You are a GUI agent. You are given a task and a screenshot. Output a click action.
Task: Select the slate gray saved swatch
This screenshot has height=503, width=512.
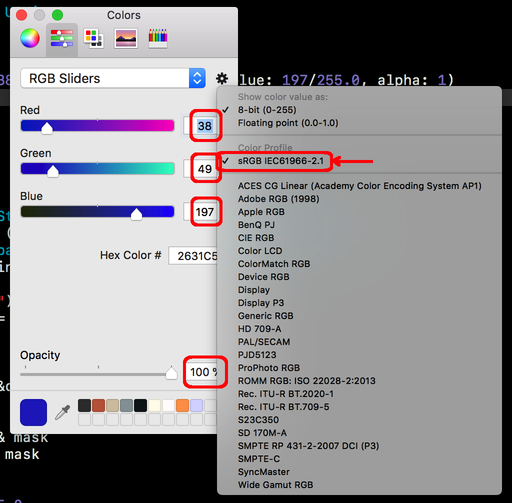click(x=126, y=406)
